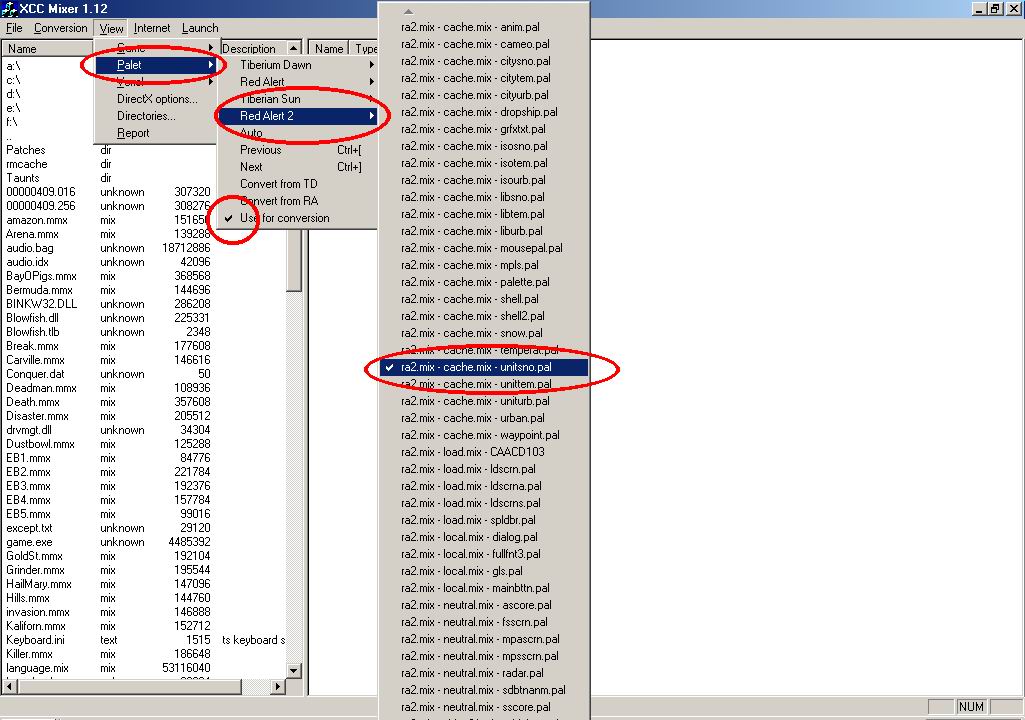Select the rmcache directory
Viewport: 1025px width, 720px height.
point(26,164)
